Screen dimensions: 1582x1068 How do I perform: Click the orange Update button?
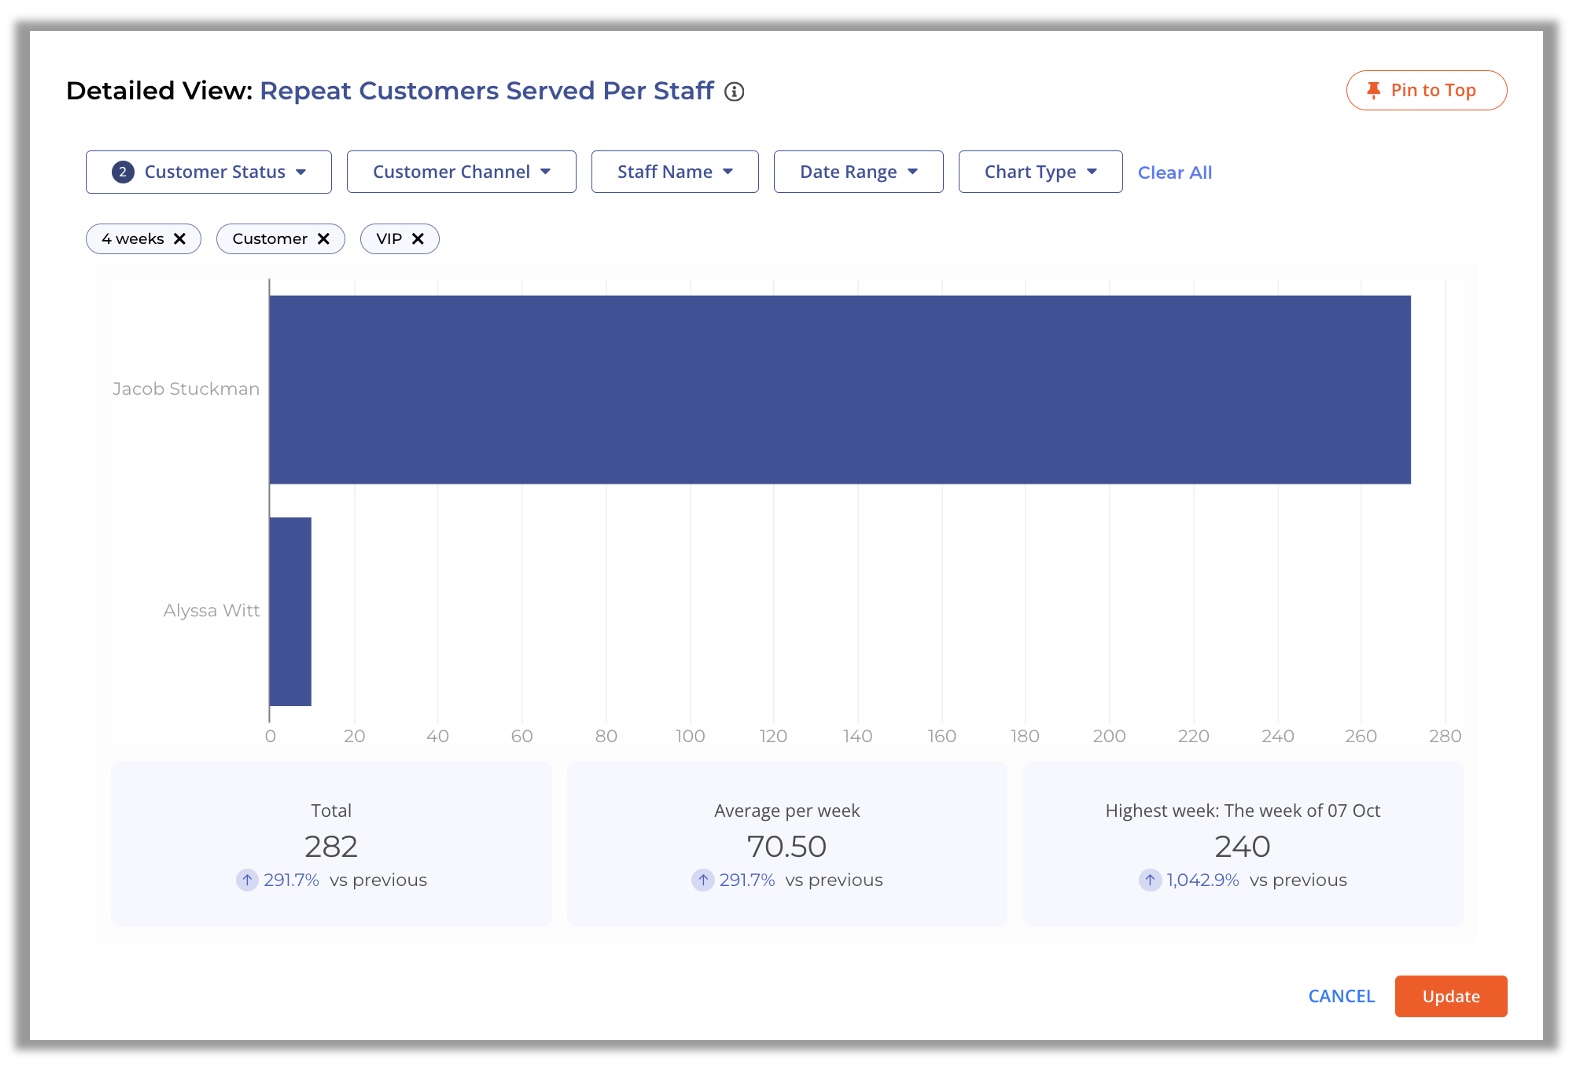[x=1451, y=996]
